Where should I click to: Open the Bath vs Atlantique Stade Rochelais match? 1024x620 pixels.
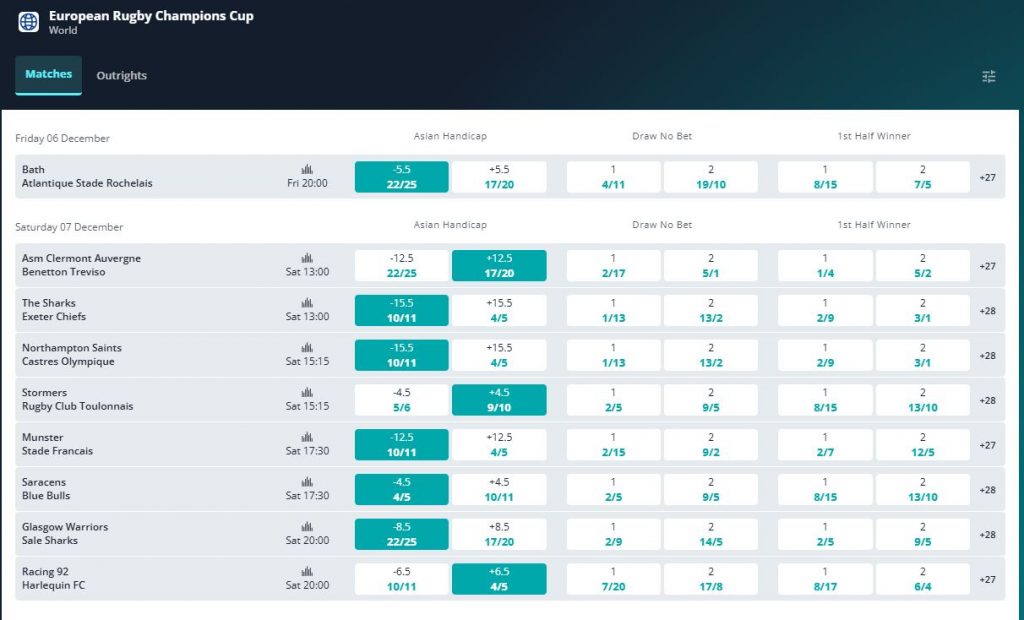click(87, 176)
